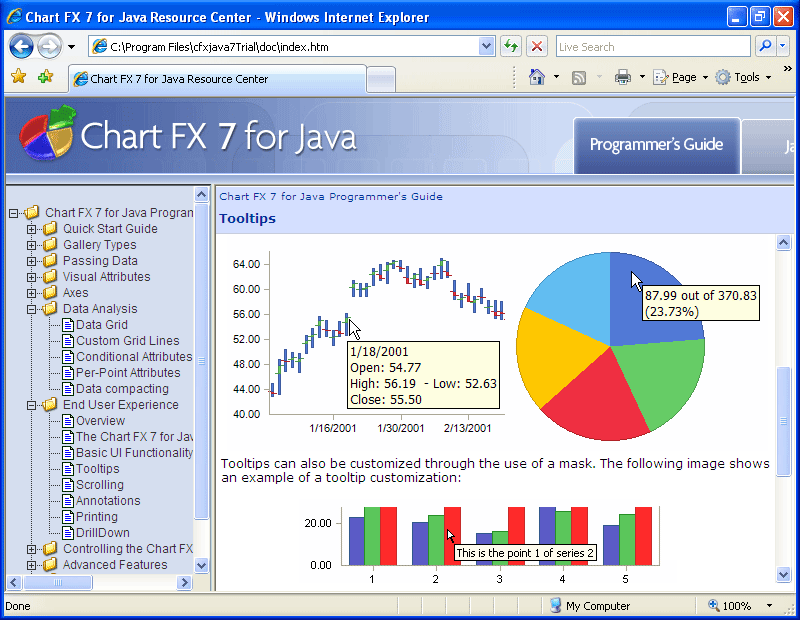This screenshot has width=800, height=620.
Task: Click the Gallery Types folder icon
Action: click(49, 244)
